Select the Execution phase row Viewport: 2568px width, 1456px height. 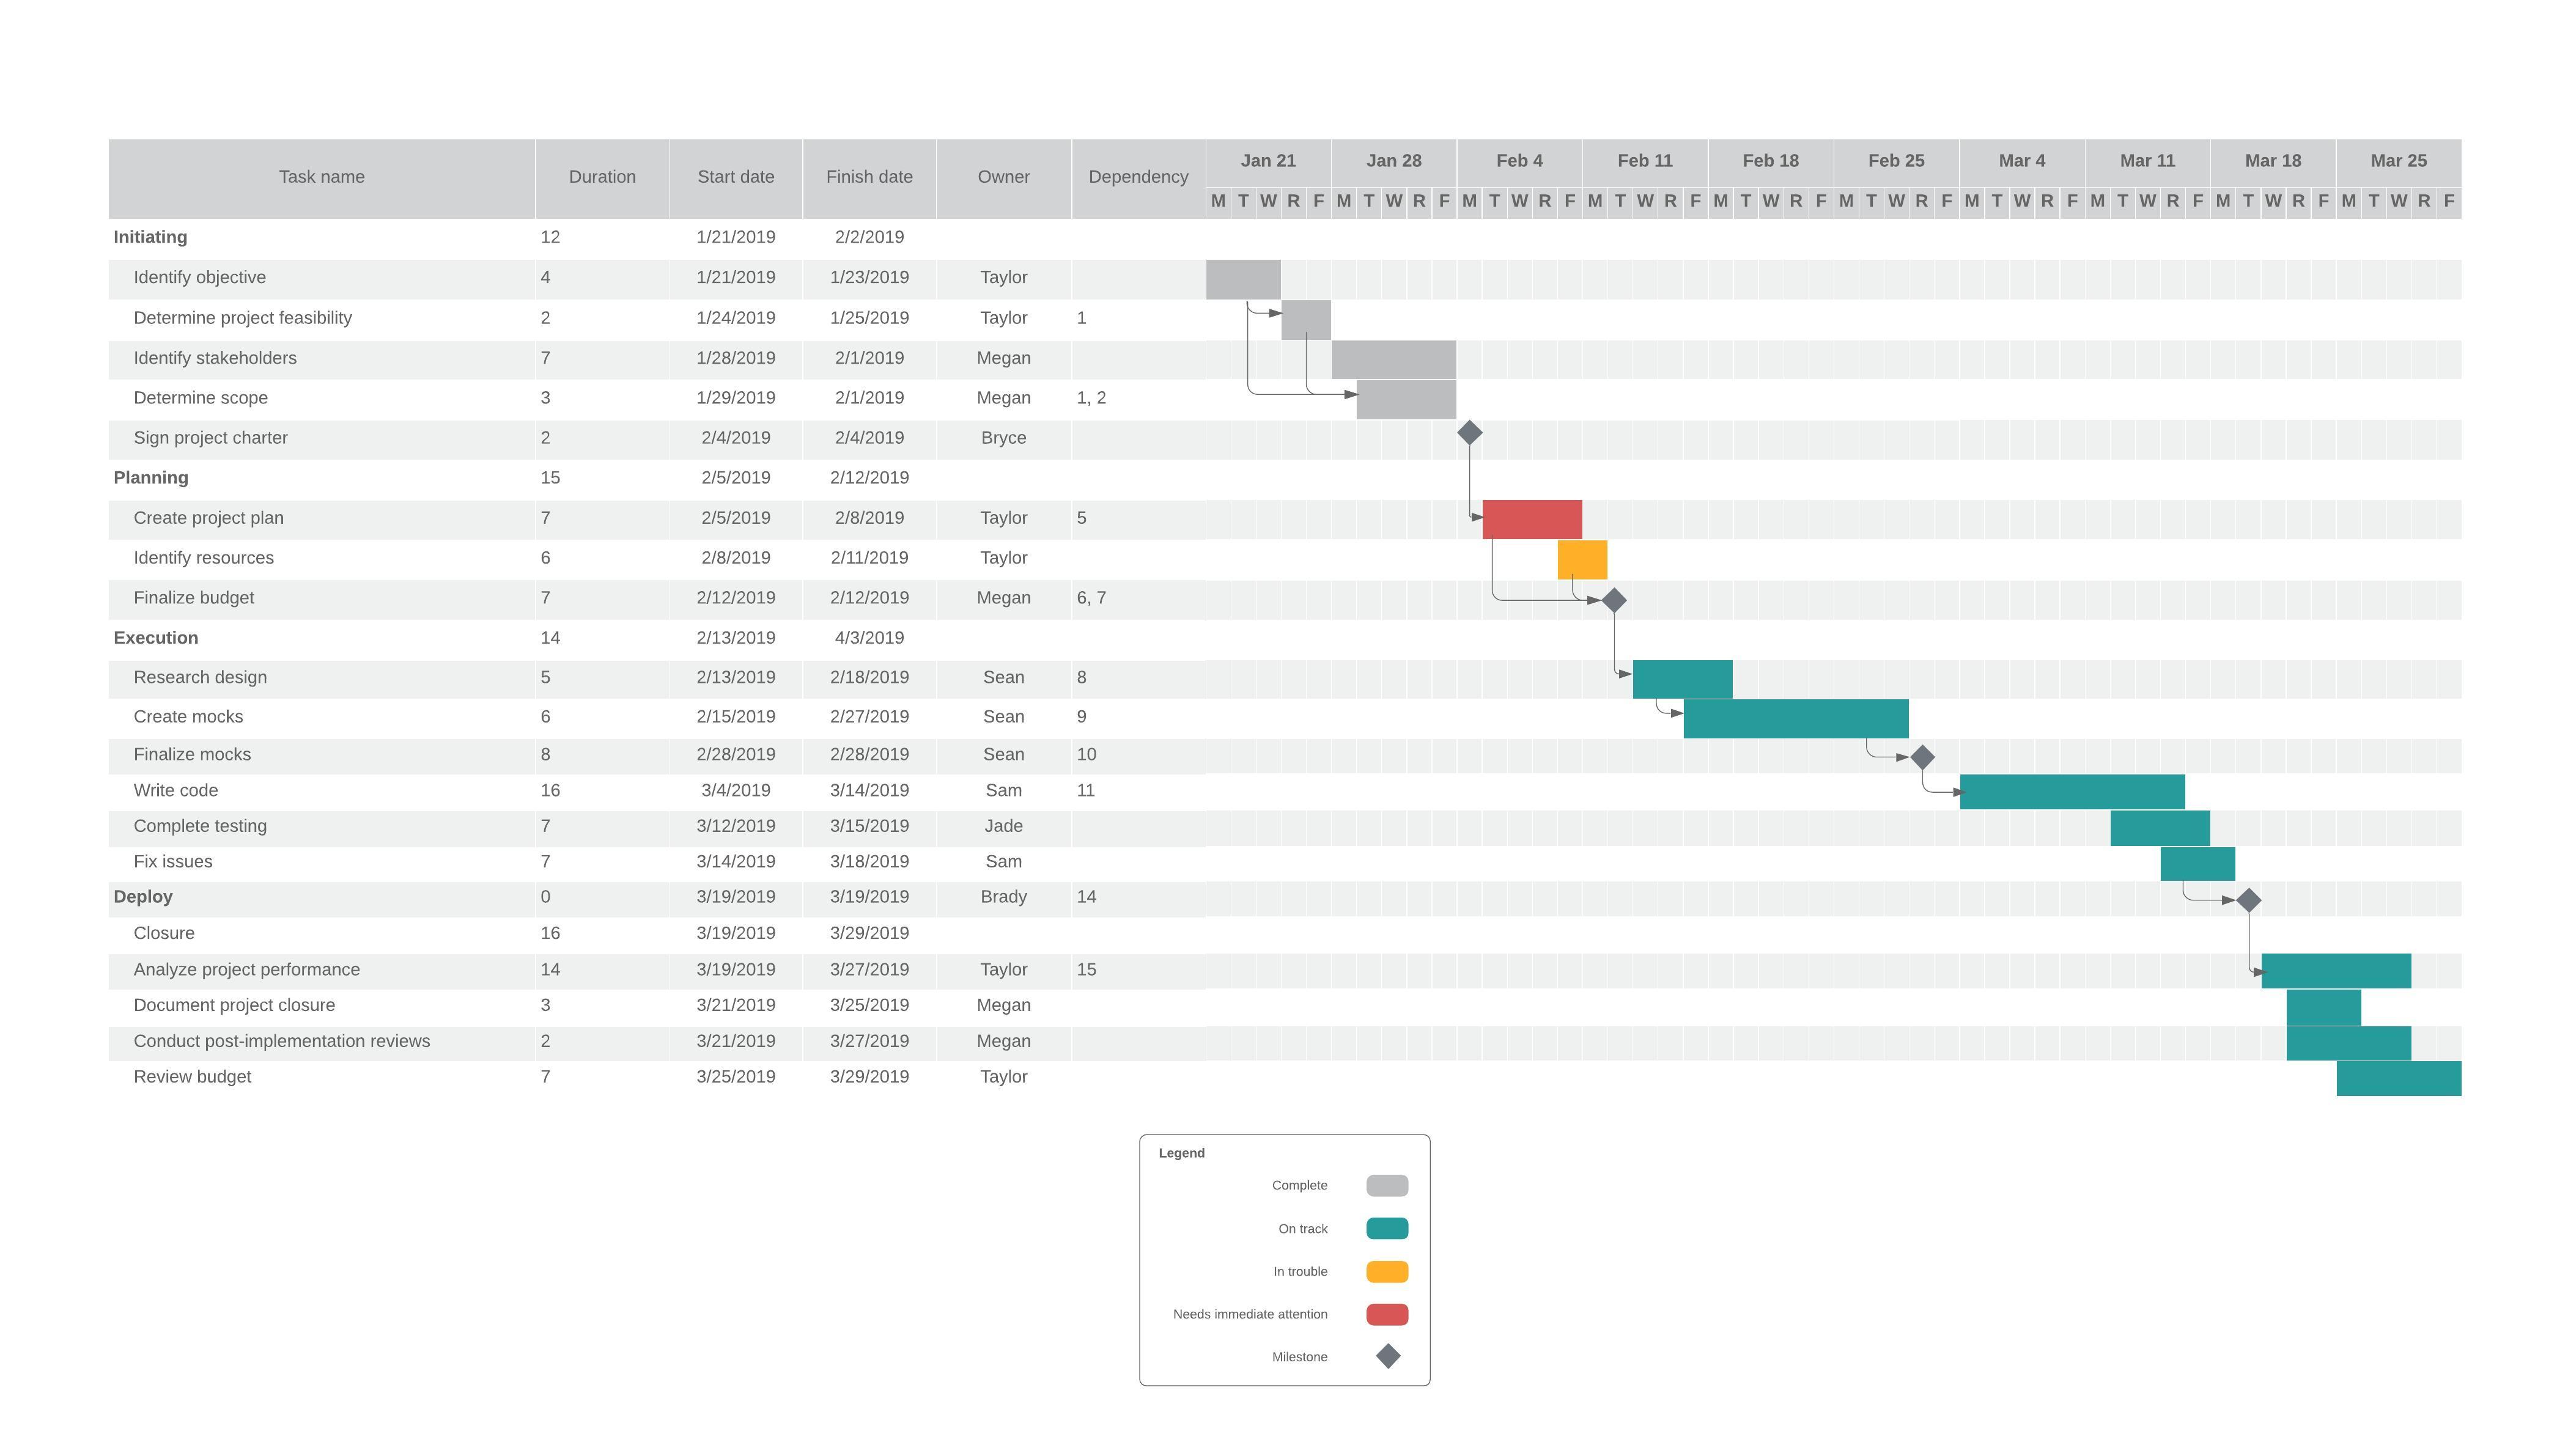(156, 638)
